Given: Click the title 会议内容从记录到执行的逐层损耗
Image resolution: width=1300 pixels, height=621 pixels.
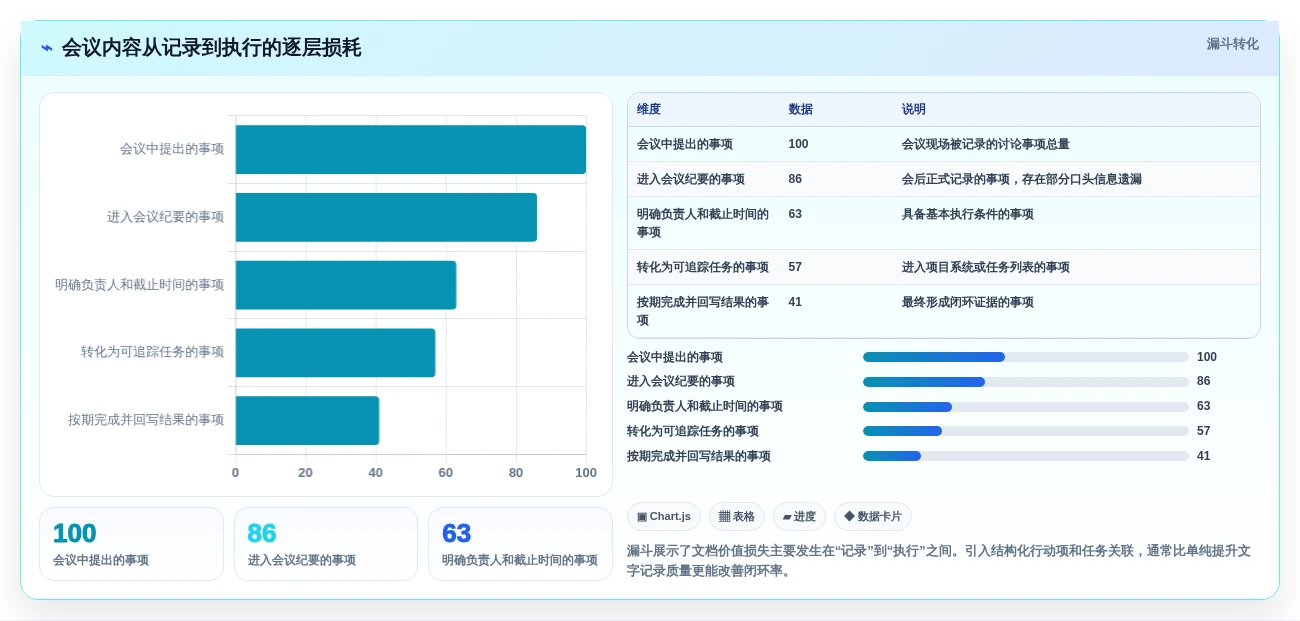Looking at the screenshot, I should pos(211,48).
